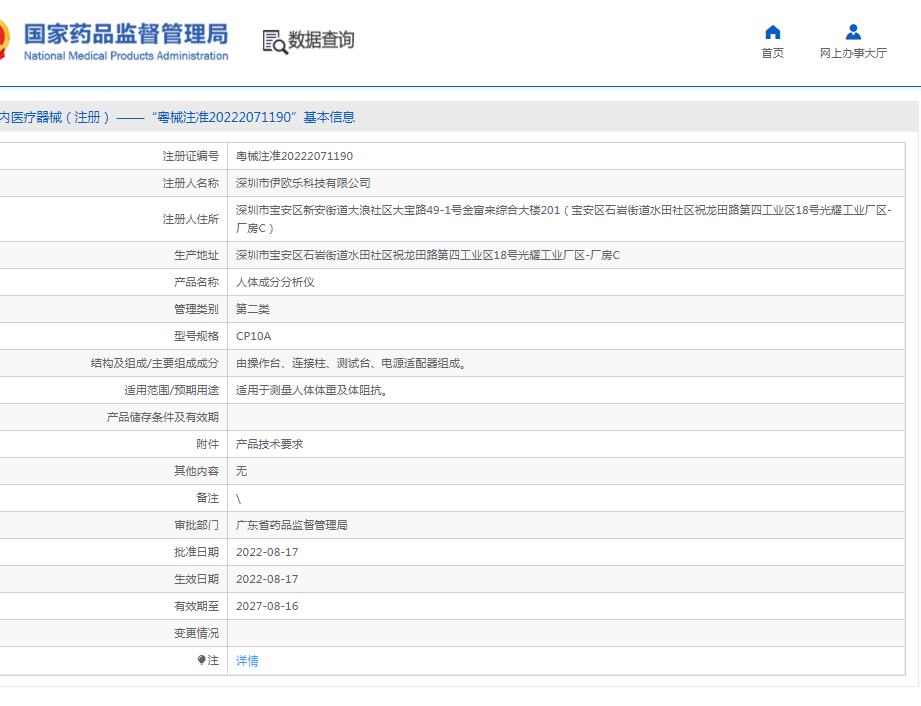This screenshot has width=921, height=706.
Task: Click the 首页 home icon
Action: pyautogui.click(x=771, y=32)
